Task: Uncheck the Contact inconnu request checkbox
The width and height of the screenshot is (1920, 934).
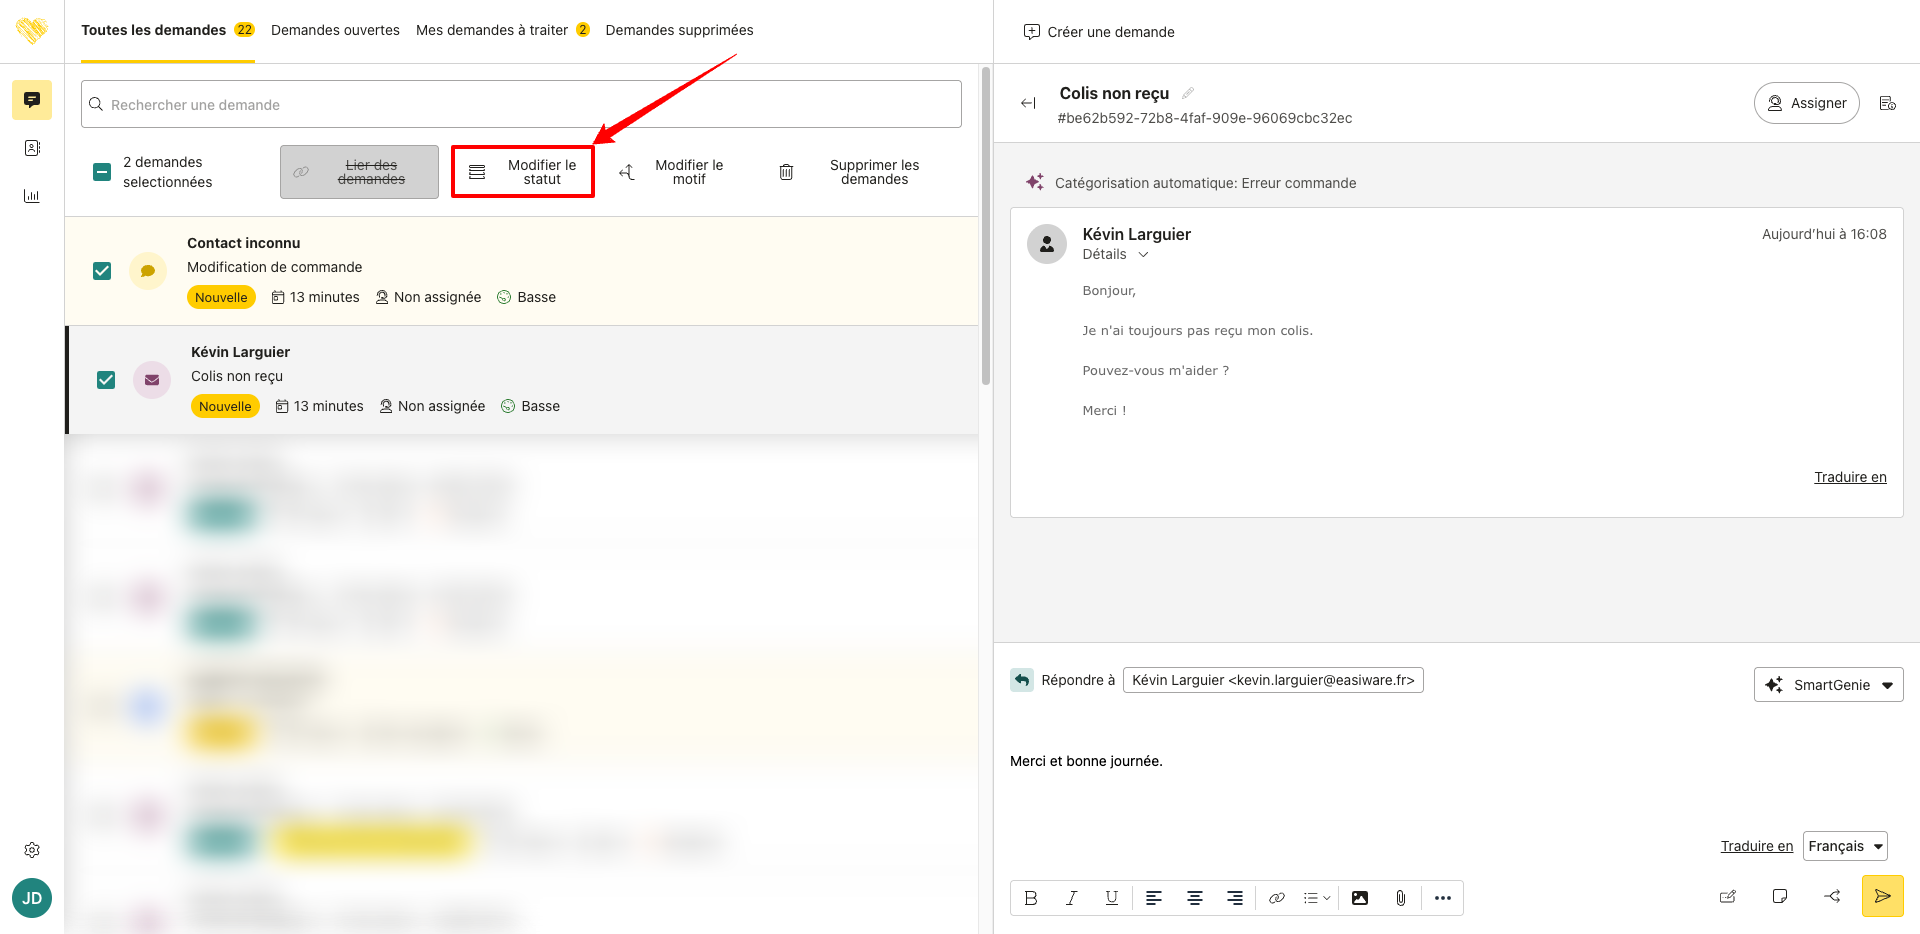Action: 102,271
